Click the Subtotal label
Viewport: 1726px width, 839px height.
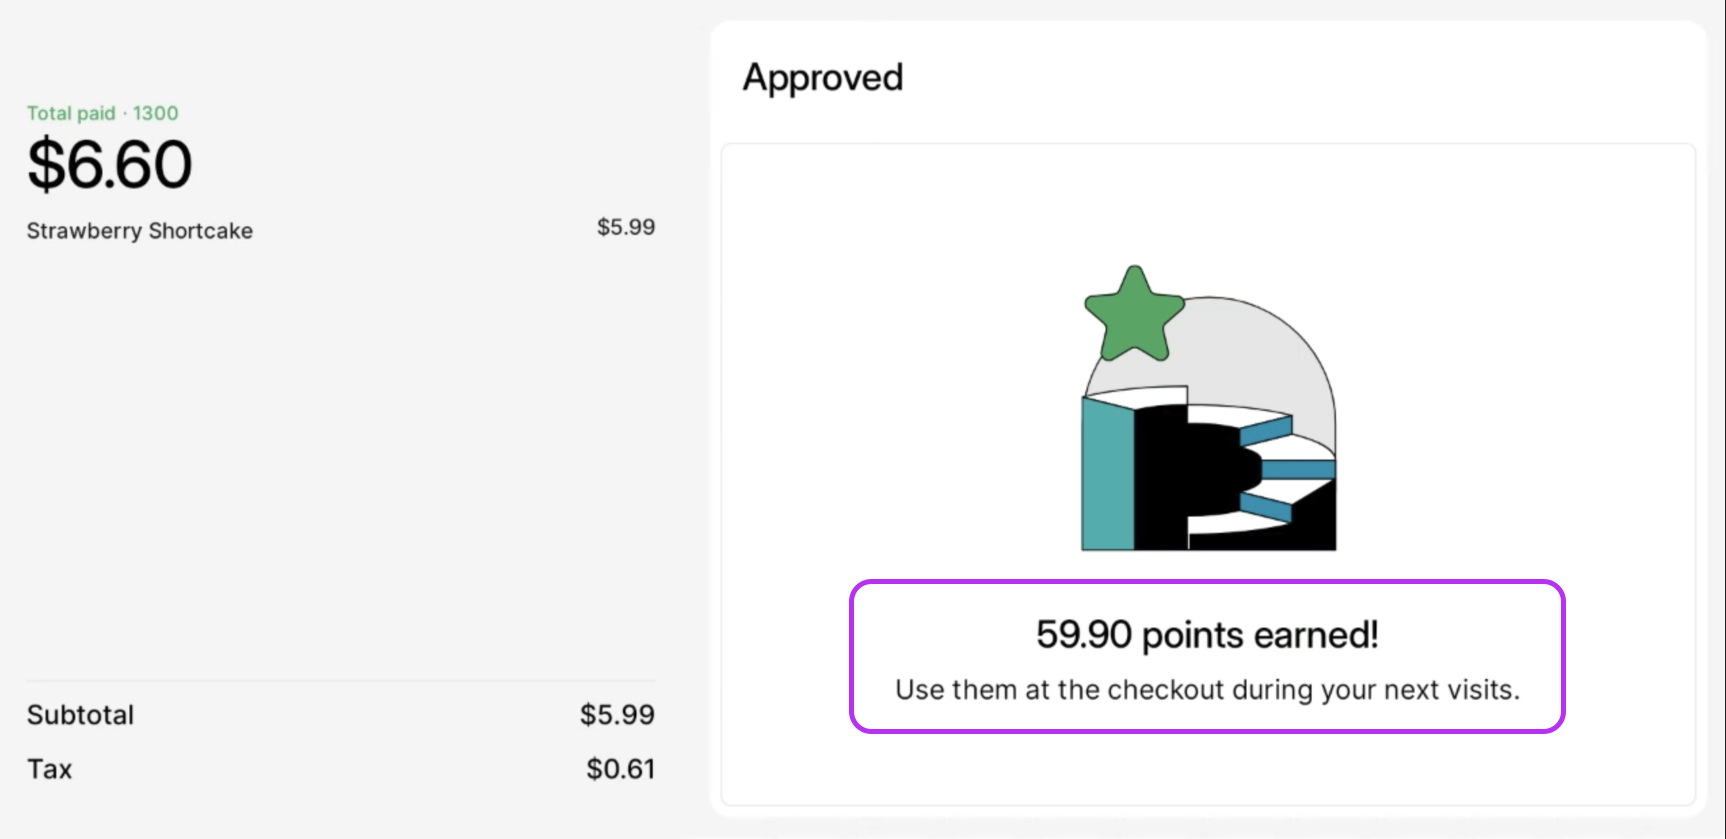coord(80,715)
